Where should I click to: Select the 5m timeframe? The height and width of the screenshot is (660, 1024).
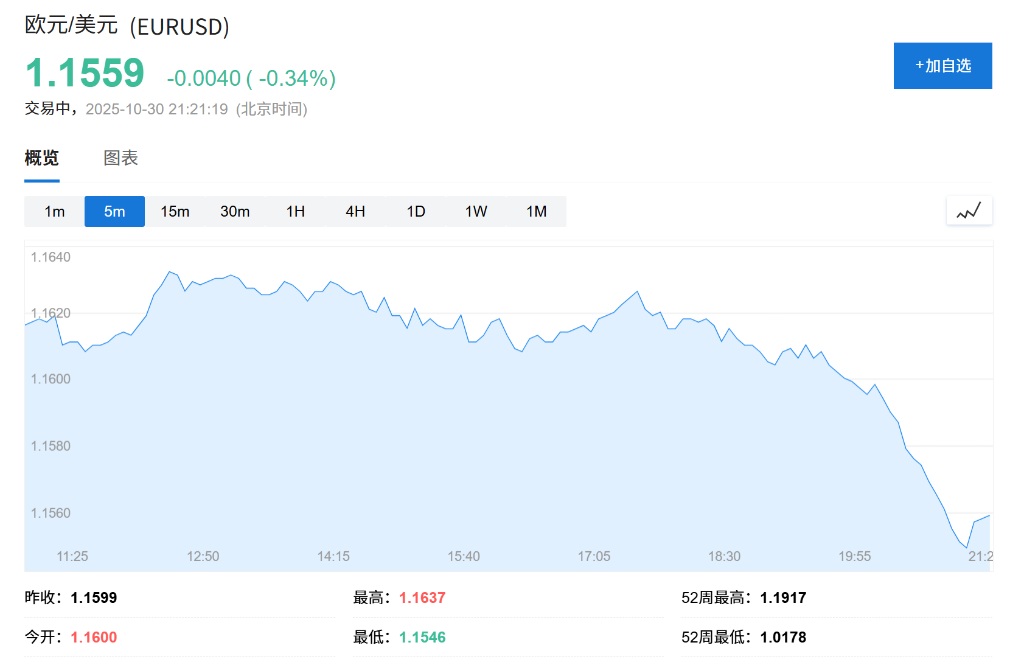pyautogui.click(x=114, y=211)
